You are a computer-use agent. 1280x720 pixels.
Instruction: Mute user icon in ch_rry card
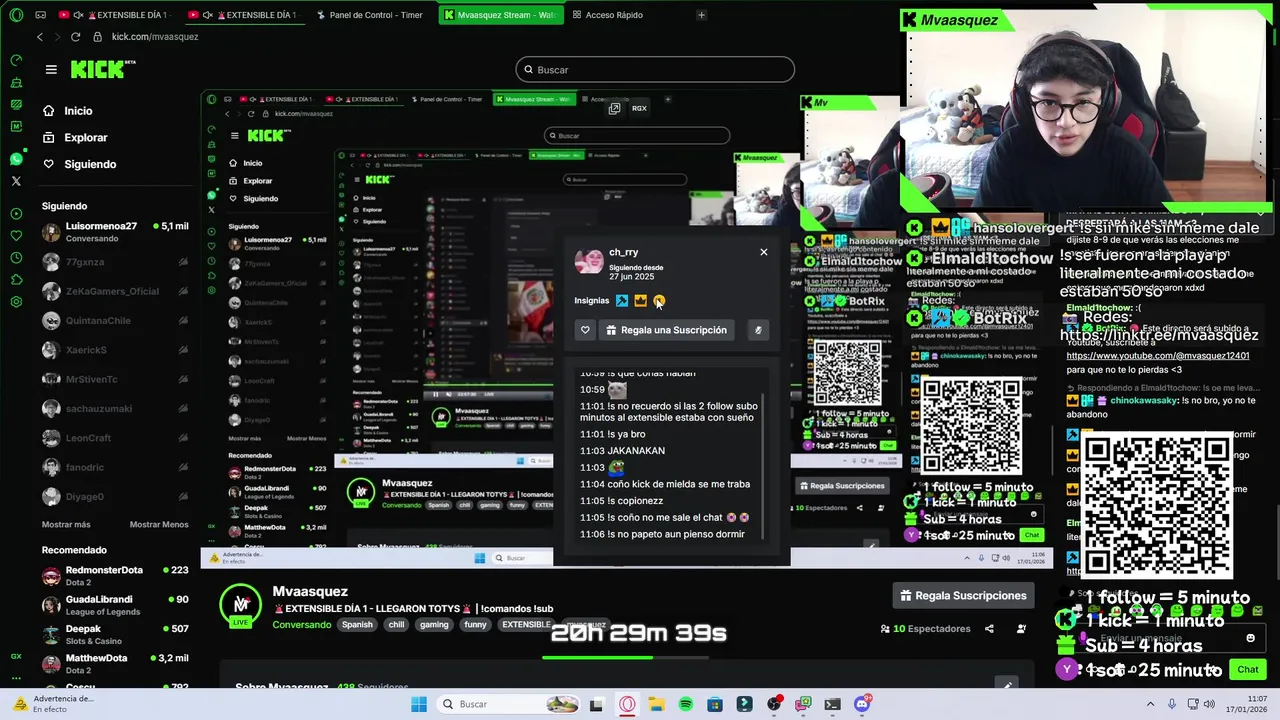pyautogui.click(x=758, y=330)
